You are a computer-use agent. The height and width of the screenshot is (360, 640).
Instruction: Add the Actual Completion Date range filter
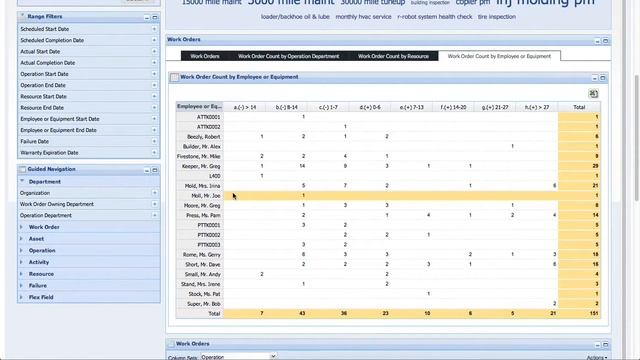pyautogui.click(x=154, y=62)
